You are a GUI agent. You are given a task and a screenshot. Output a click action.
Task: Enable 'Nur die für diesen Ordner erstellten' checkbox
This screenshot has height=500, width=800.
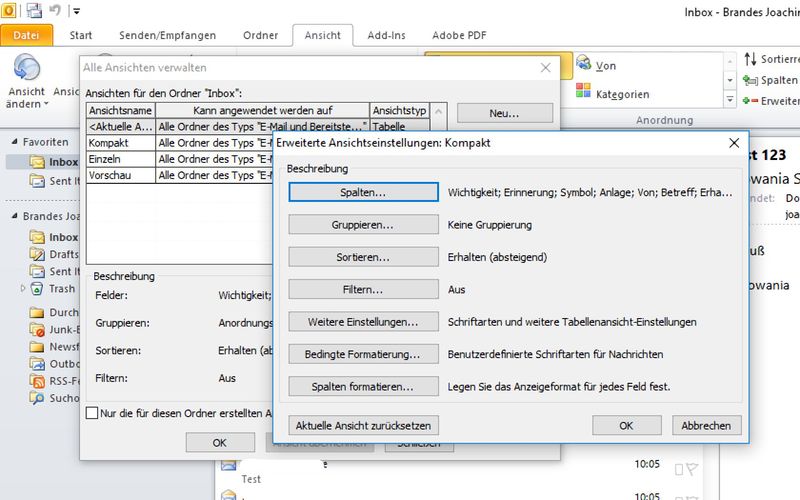92,413
